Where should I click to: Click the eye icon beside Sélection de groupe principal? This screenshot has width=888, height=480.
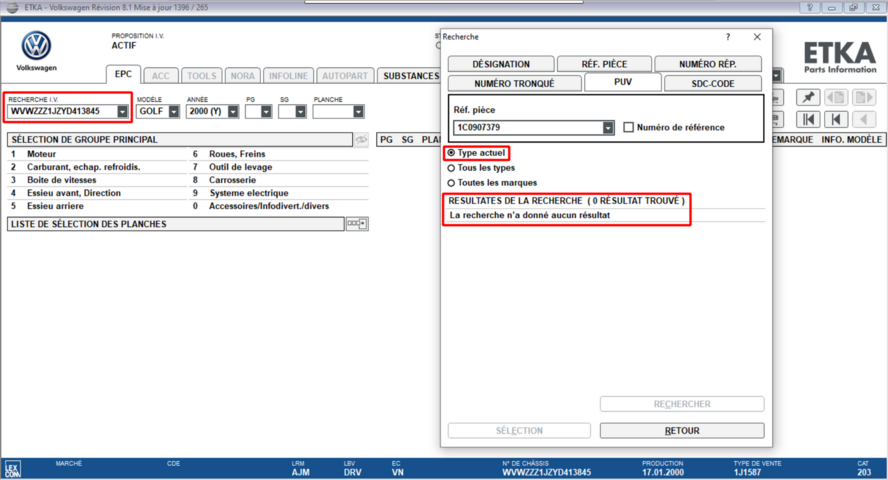coord(361,139)
